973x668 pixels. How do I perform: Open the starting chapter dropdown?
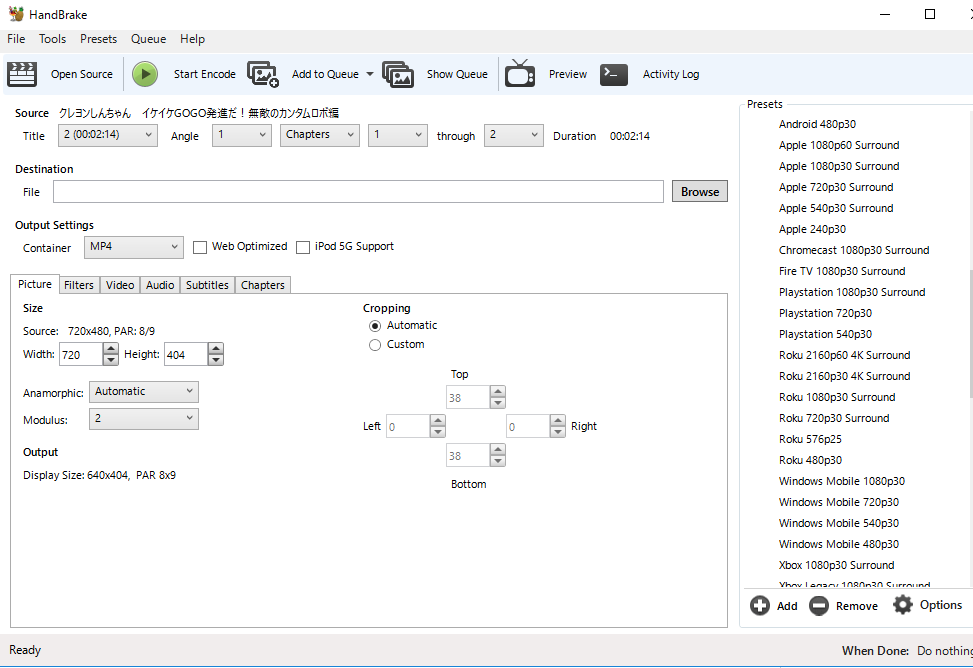click(398, 135)
